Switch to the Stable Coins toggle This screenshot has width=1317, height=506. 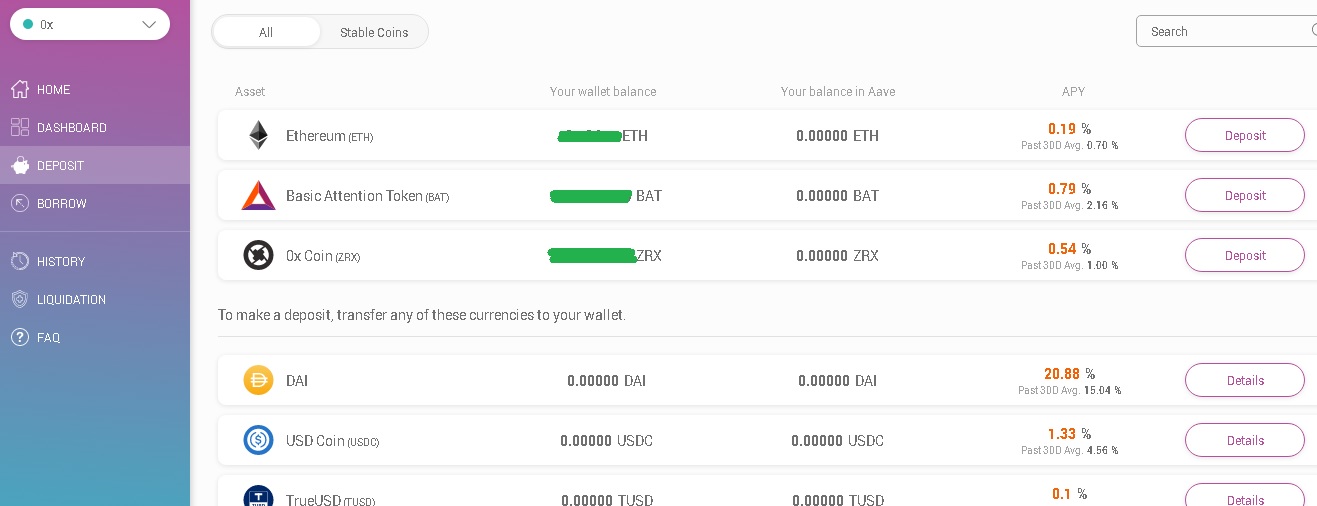coord(374,32)
